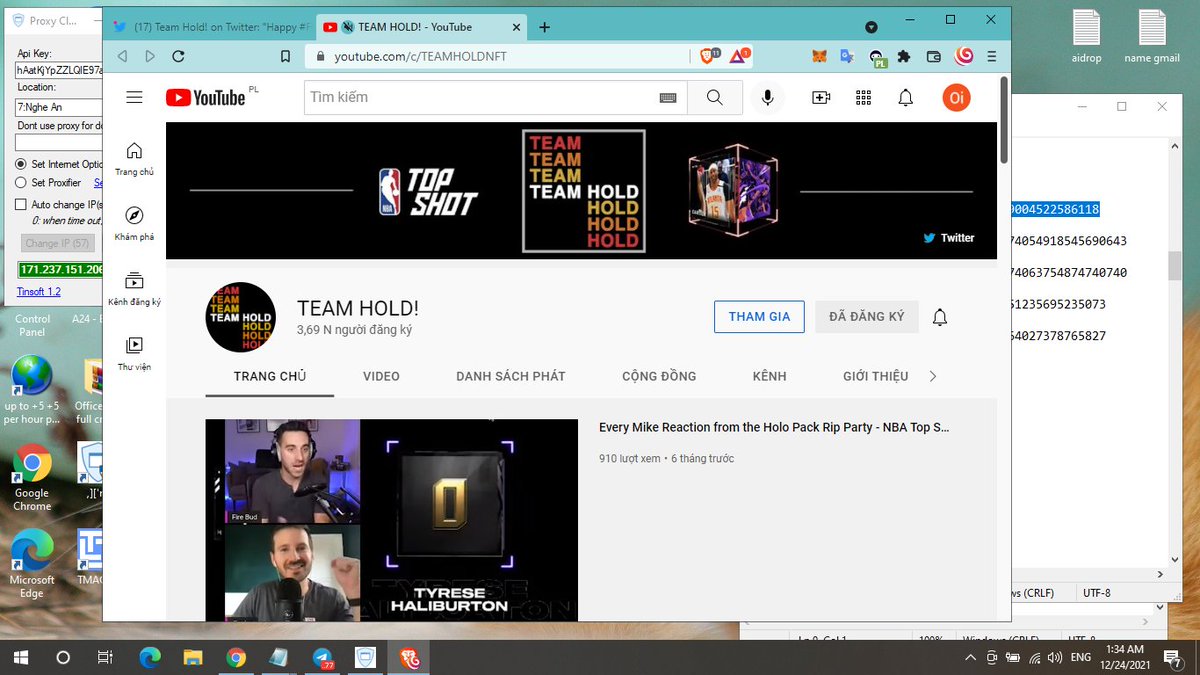Click the Twitter link on banner
The height and width of the screenshot is (675, 1200).
coord(949,238)
